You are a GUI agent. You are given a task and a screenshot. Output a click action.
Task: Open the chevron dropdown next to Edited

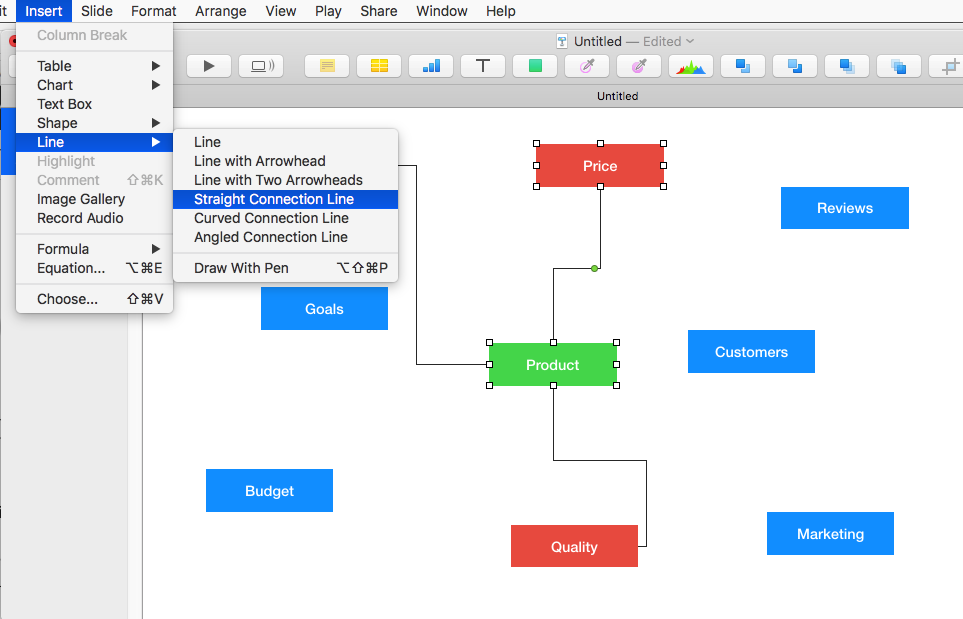click(x=690, y=41)
